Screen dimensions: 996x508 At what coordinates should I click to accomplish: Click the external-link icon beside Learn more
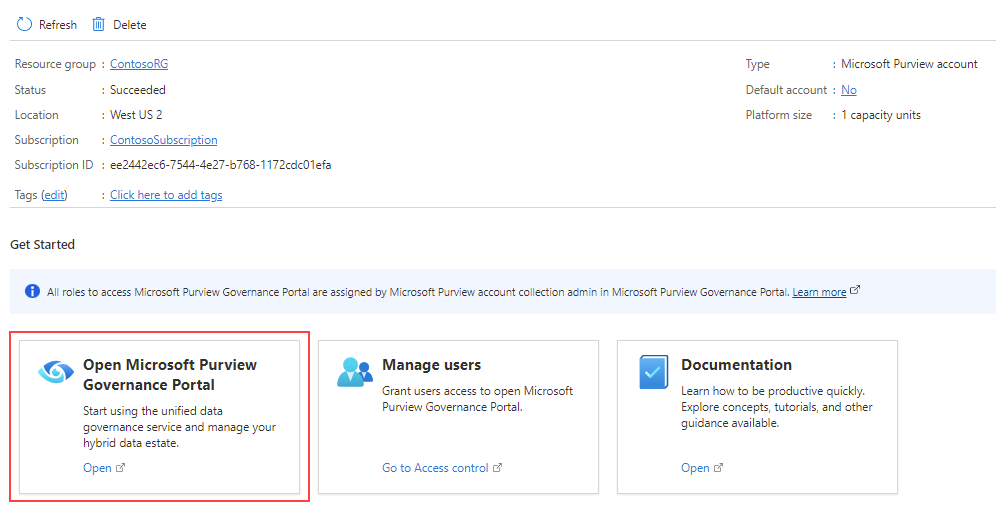click(x=855, y=290)
